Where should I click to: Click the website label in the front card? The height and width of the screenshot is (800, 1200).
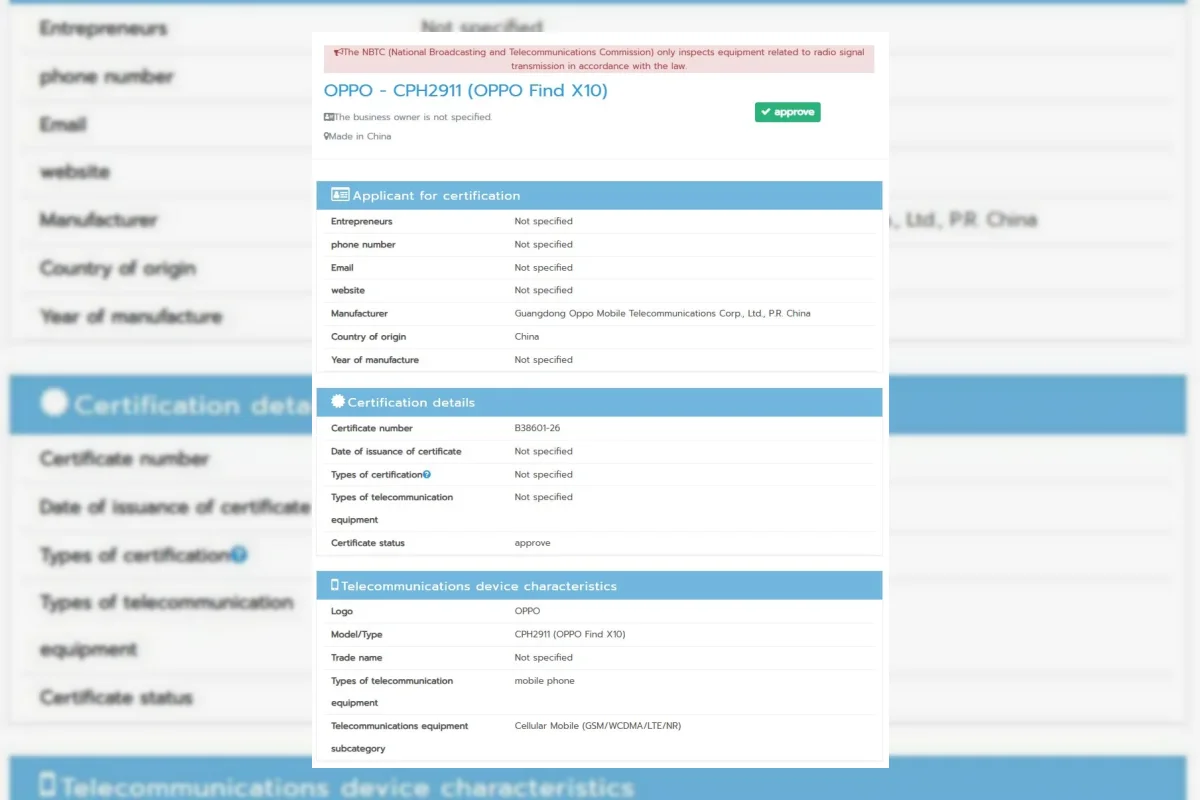coord(348,290)
